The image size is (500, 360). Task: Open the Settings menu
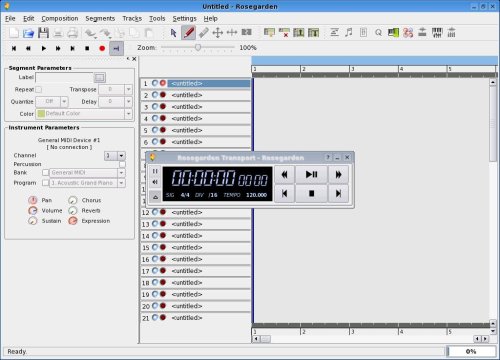184,18
